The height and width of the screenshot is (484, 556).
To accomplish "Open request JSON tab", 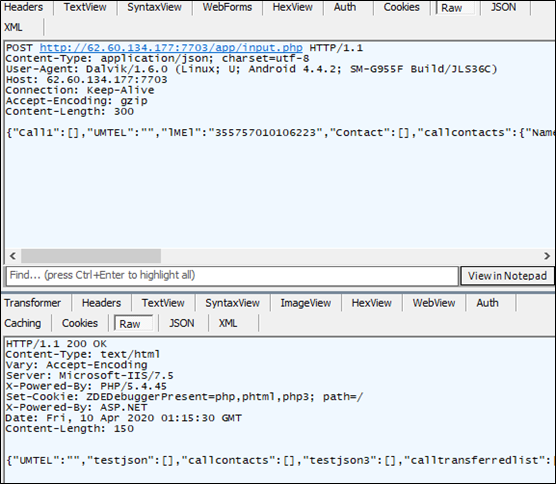I will (504, 7).
